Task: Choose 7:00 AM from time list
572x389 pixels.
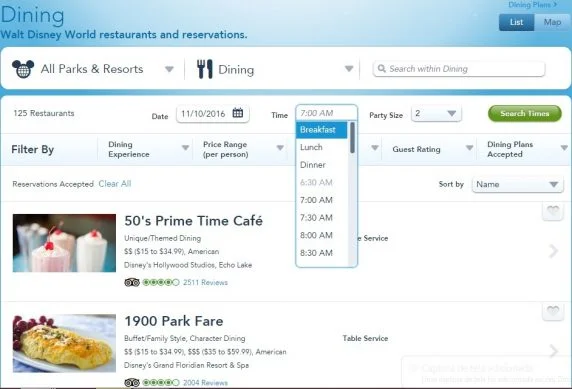Action: point(322,200)
